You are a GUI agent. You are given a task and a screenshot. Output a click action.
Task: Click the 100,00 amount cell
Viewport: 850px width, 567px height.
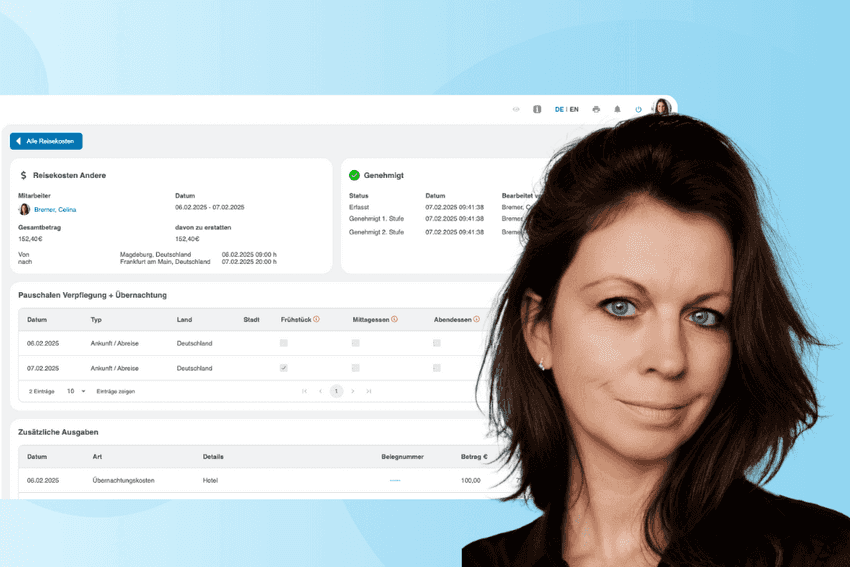tap(471, 480)
